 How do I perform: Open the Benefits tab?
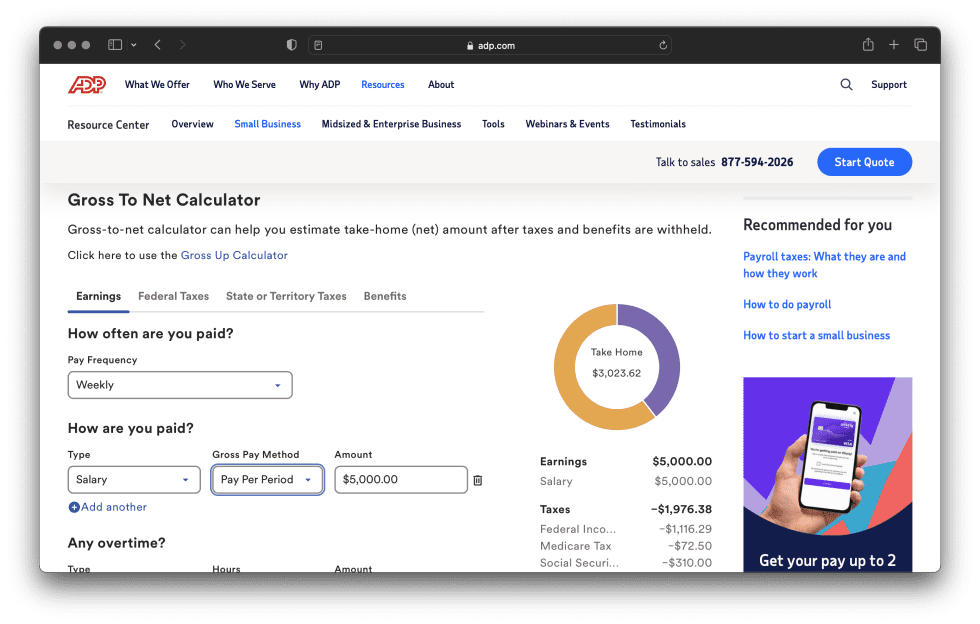pyautogui.click(x=385, y=296)
